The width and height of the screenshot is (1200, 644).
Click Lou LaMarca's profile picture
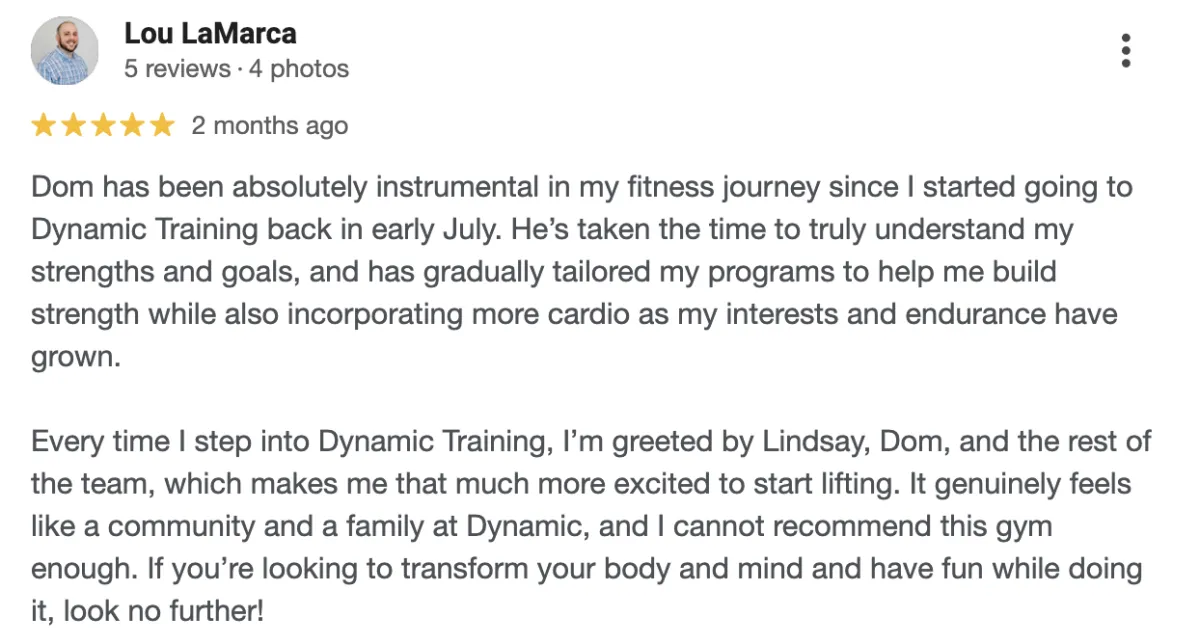pyautogui.click(x=65, y=50)
